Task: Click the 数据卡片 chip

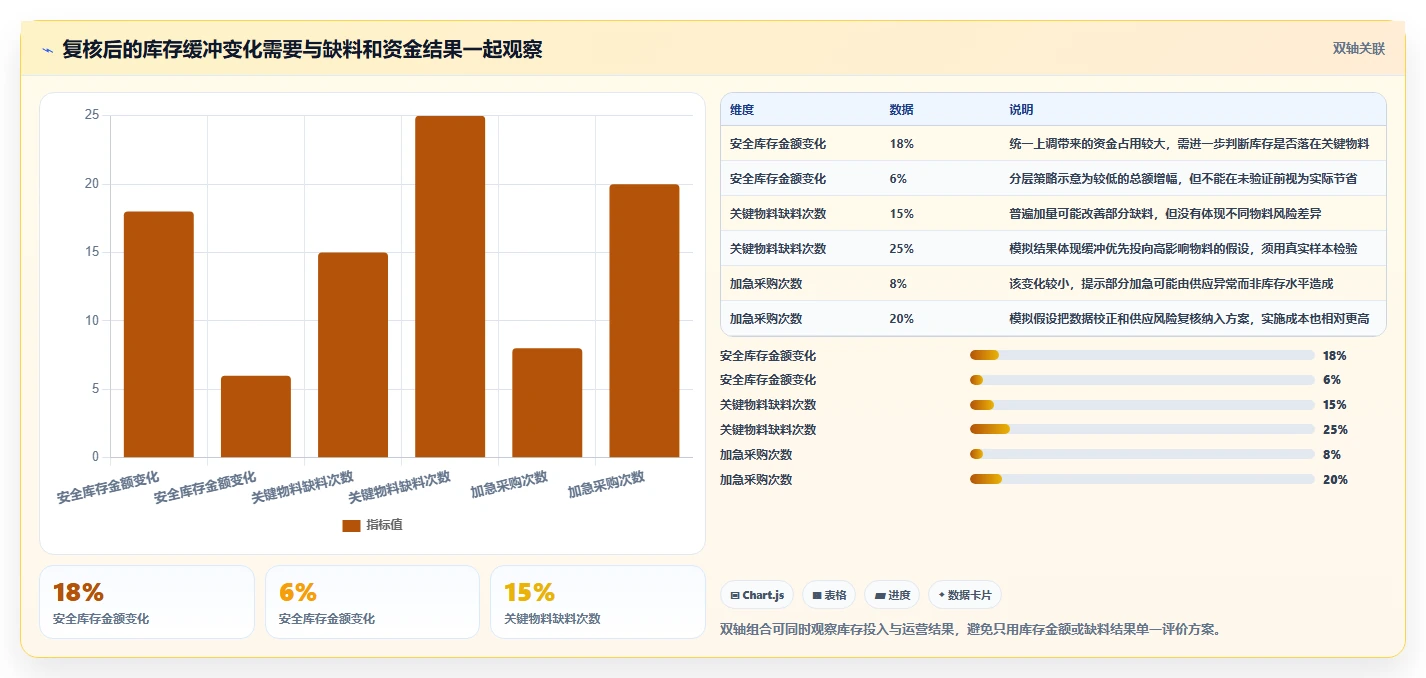Action: coord(965,595)
